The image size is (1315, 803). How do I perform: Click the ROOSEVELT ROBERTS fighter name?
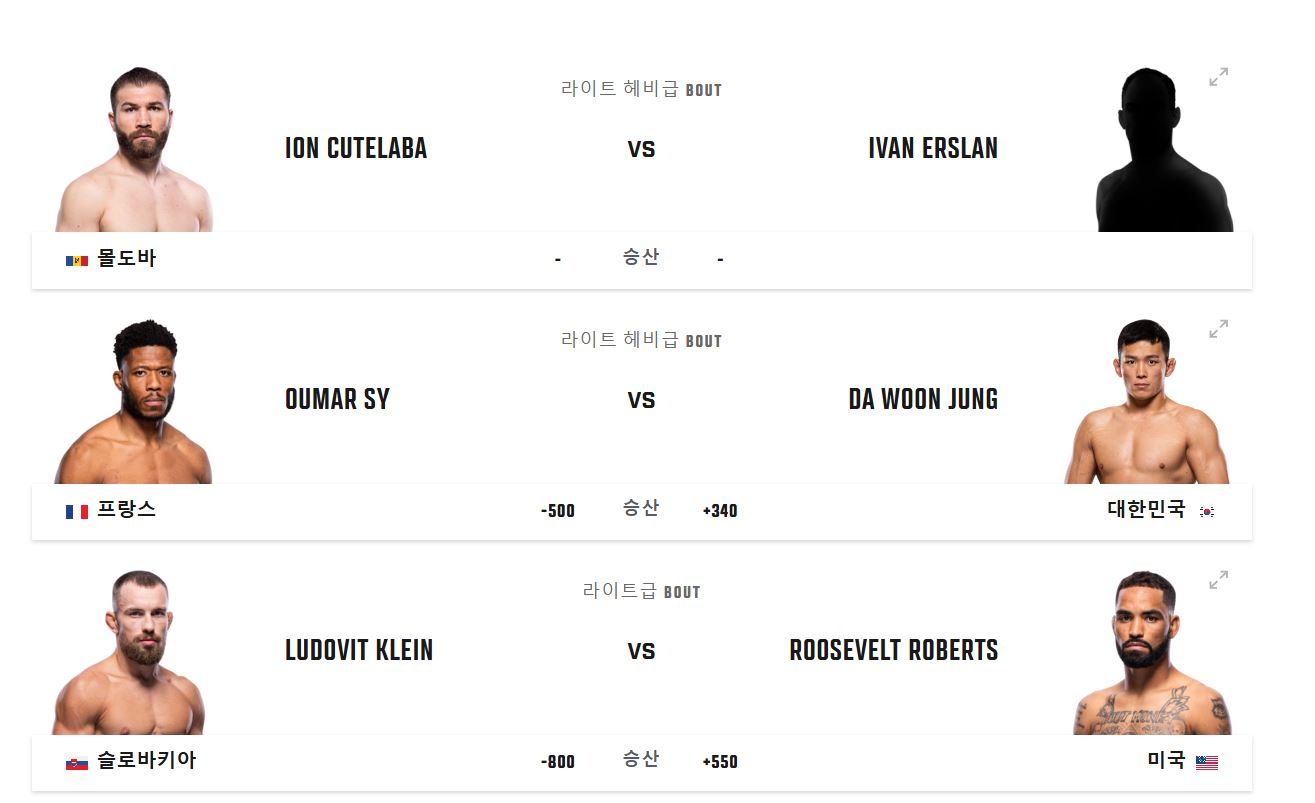[893, 650]
